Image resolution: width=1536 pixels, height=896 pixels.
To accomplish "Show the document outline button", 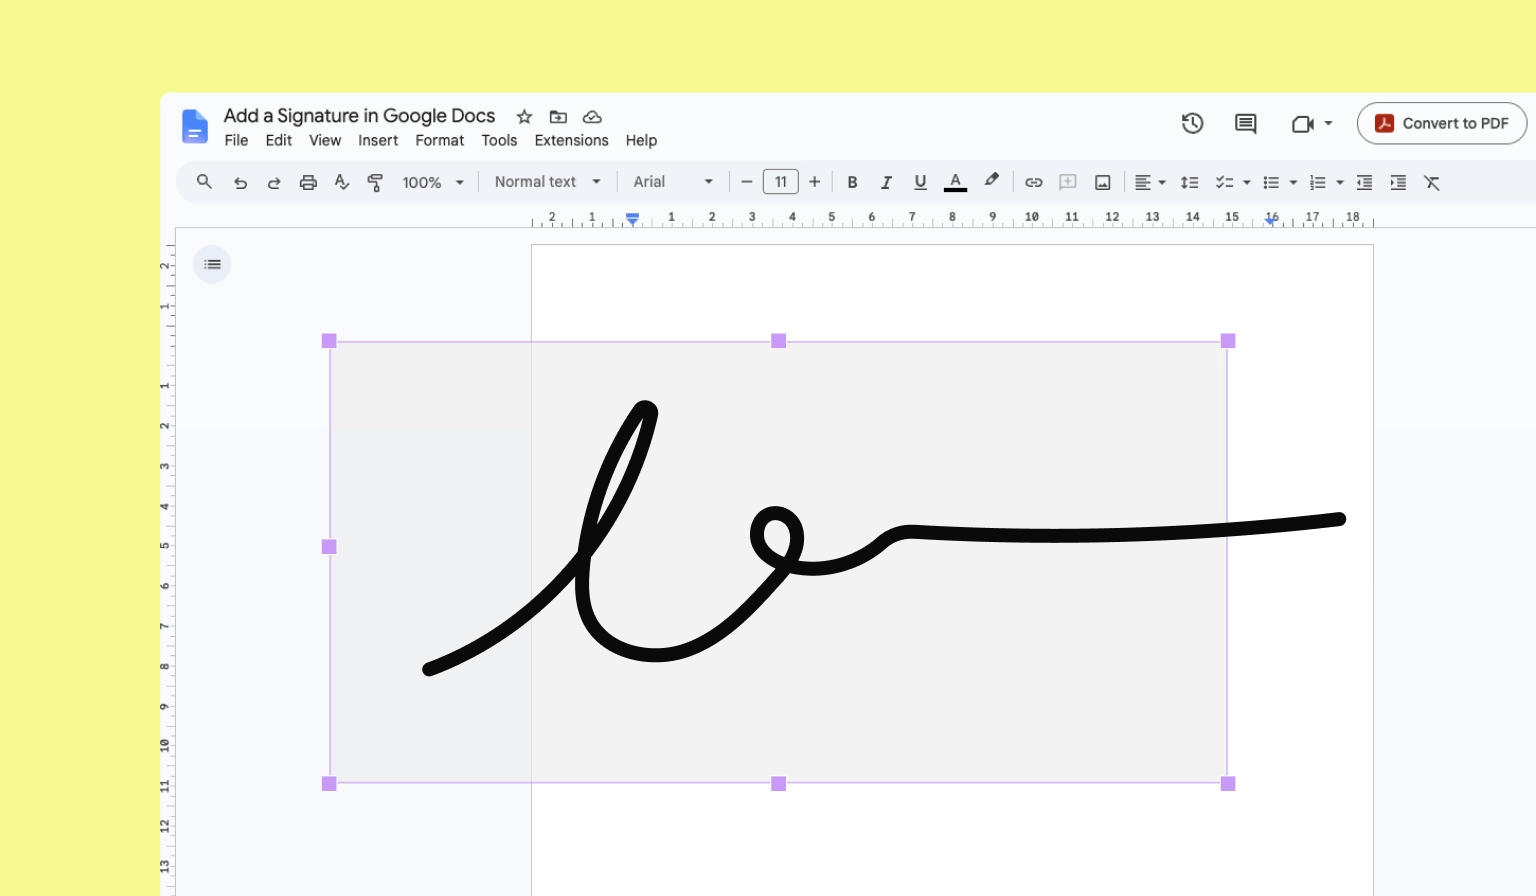I will click(212, 264).
